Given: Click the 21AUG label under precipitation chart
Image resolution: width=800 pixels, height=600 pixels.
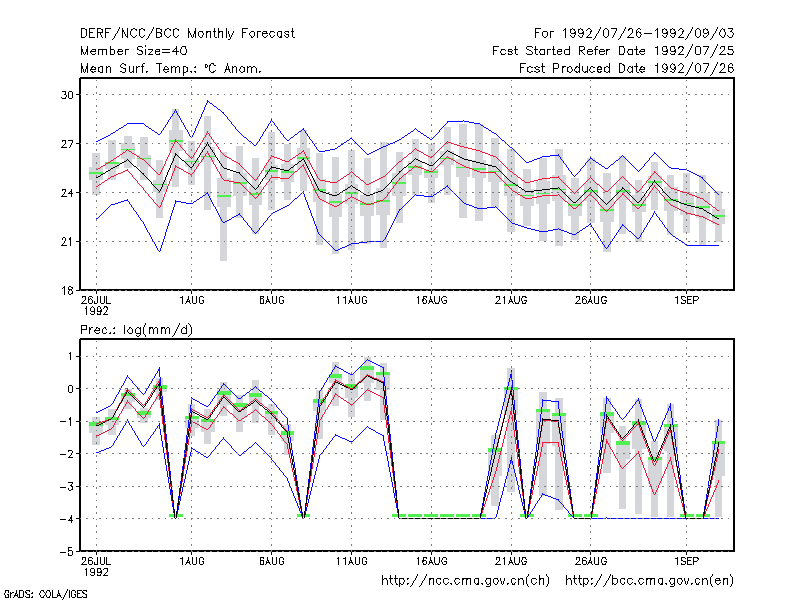Looking at the screenshot, I should [511, 561].
